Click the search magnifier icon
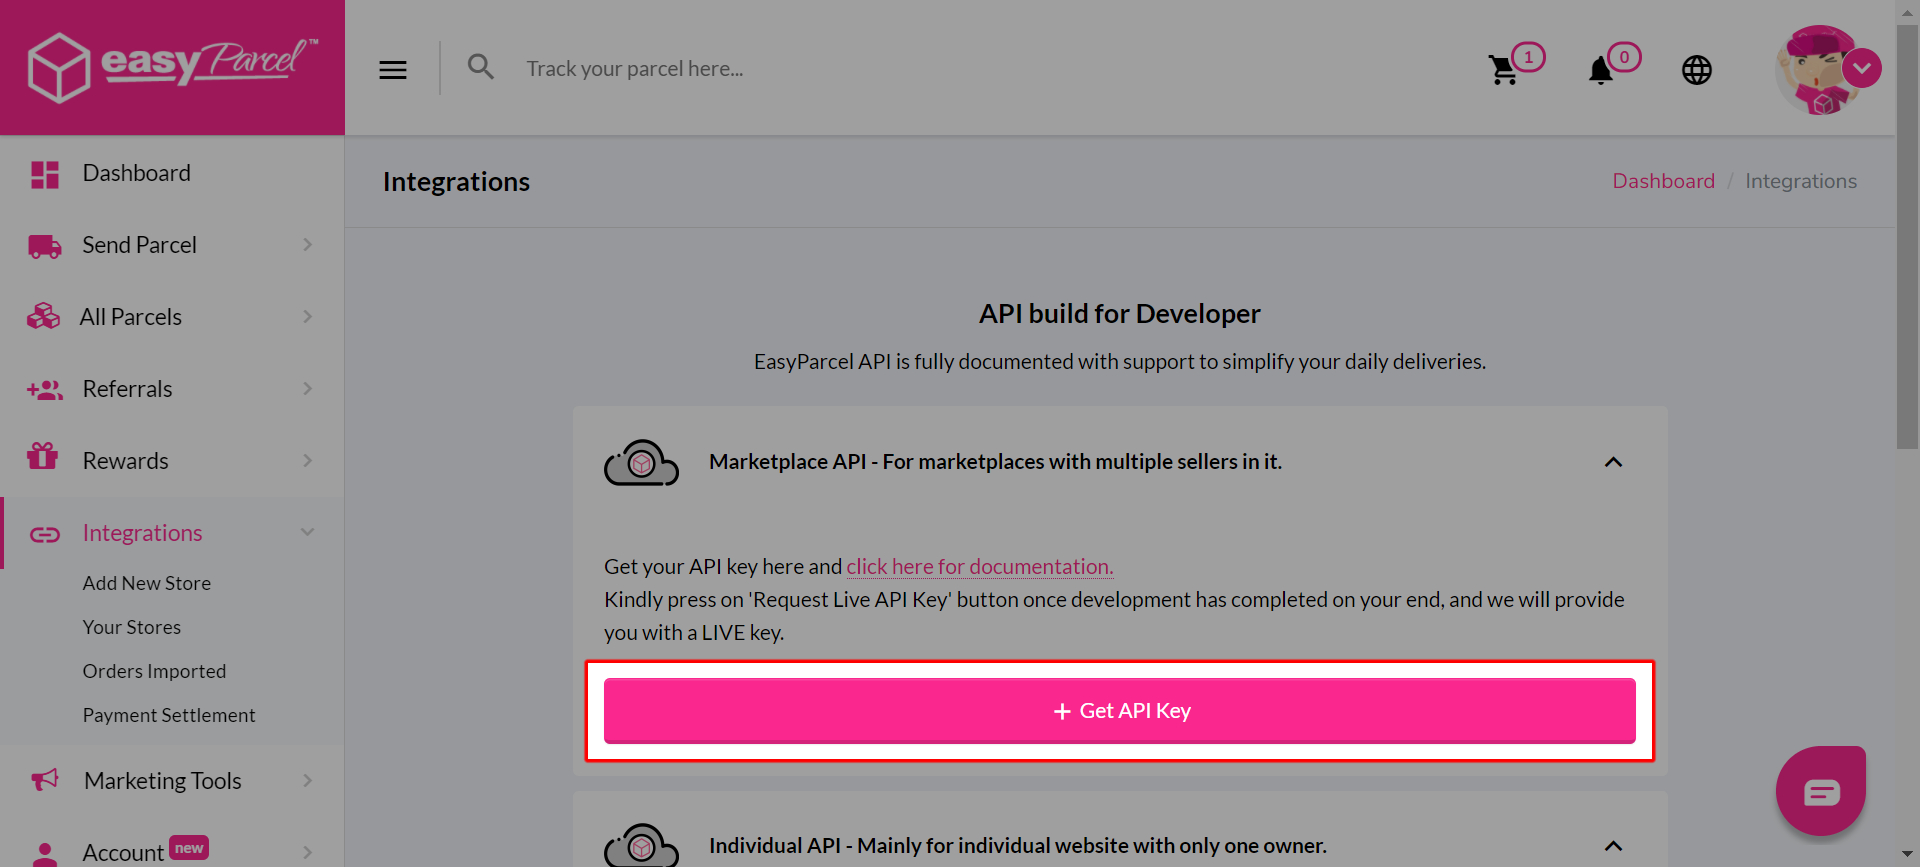The height and width of the screenshot is (867, 1920). 481,67
